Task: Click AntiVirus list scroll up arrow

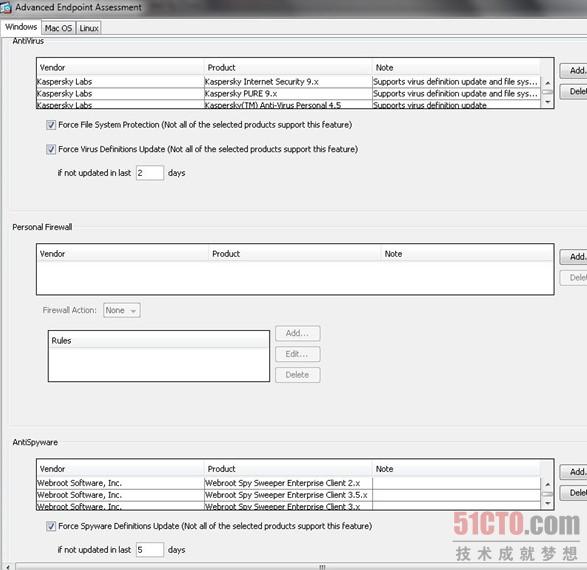Action: pyautogui.click(x=548, y=83)
